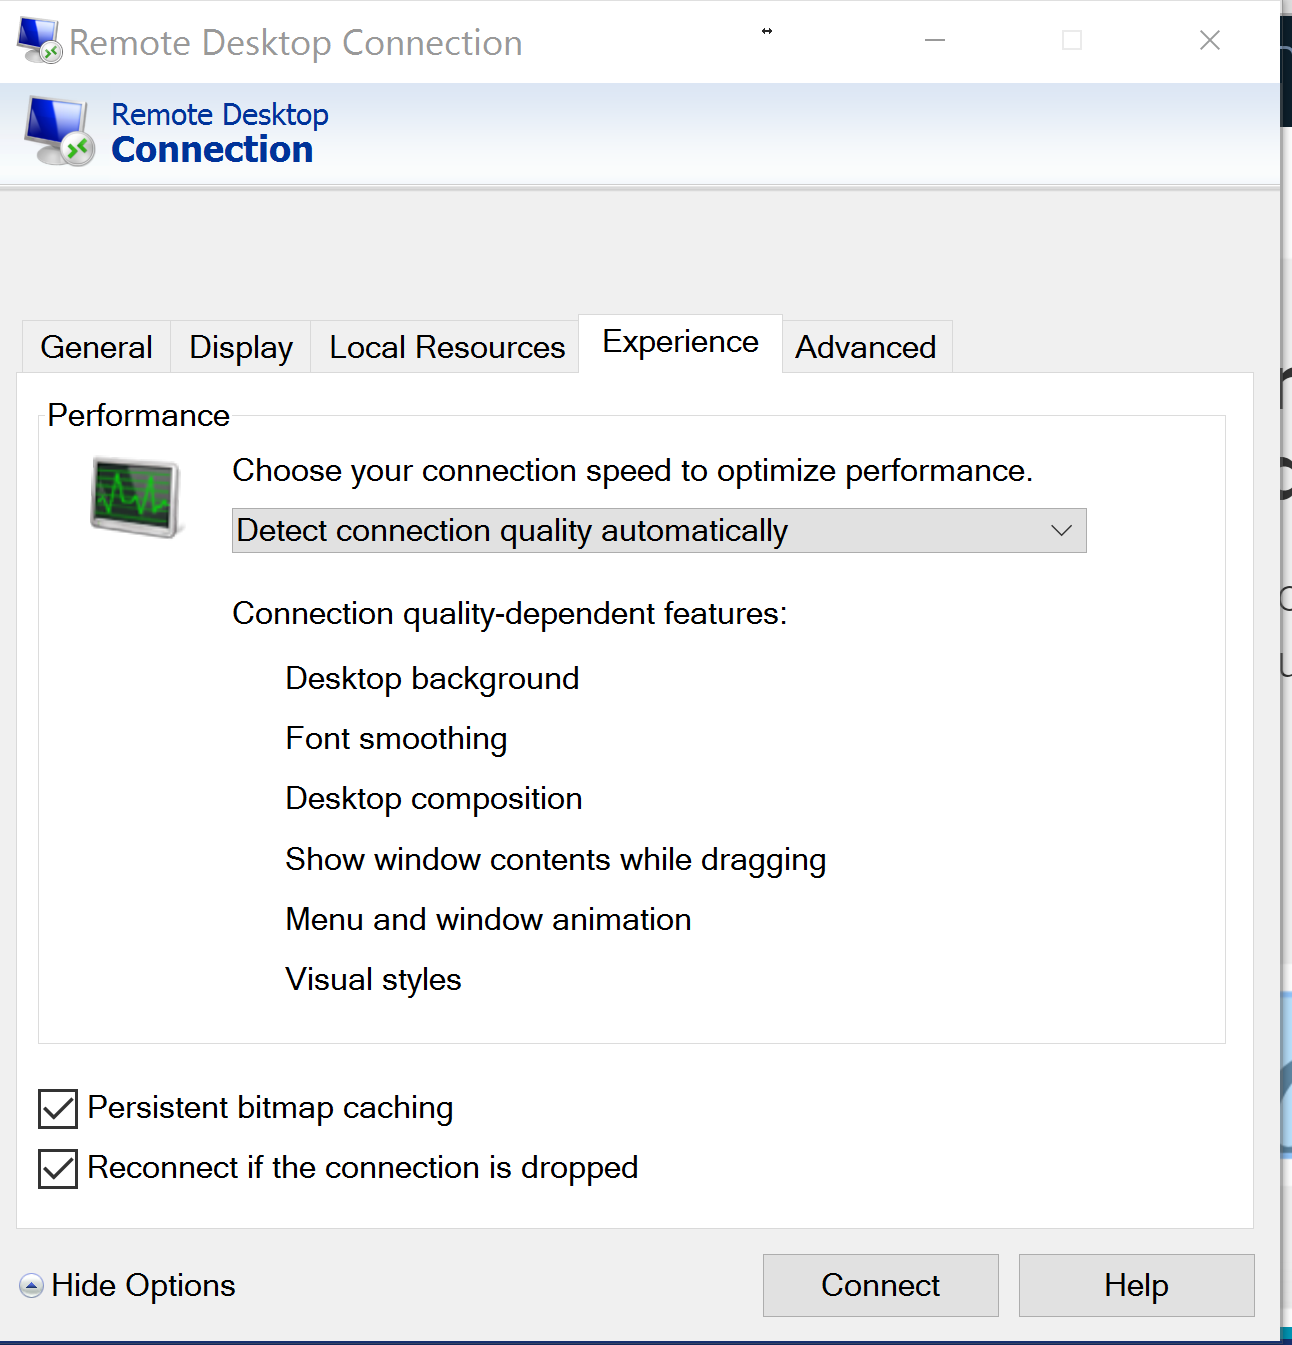This screenshot has height=1345, width=1292.
Task: Click the Hide Options arrow icon
Action: point(32,1286)
